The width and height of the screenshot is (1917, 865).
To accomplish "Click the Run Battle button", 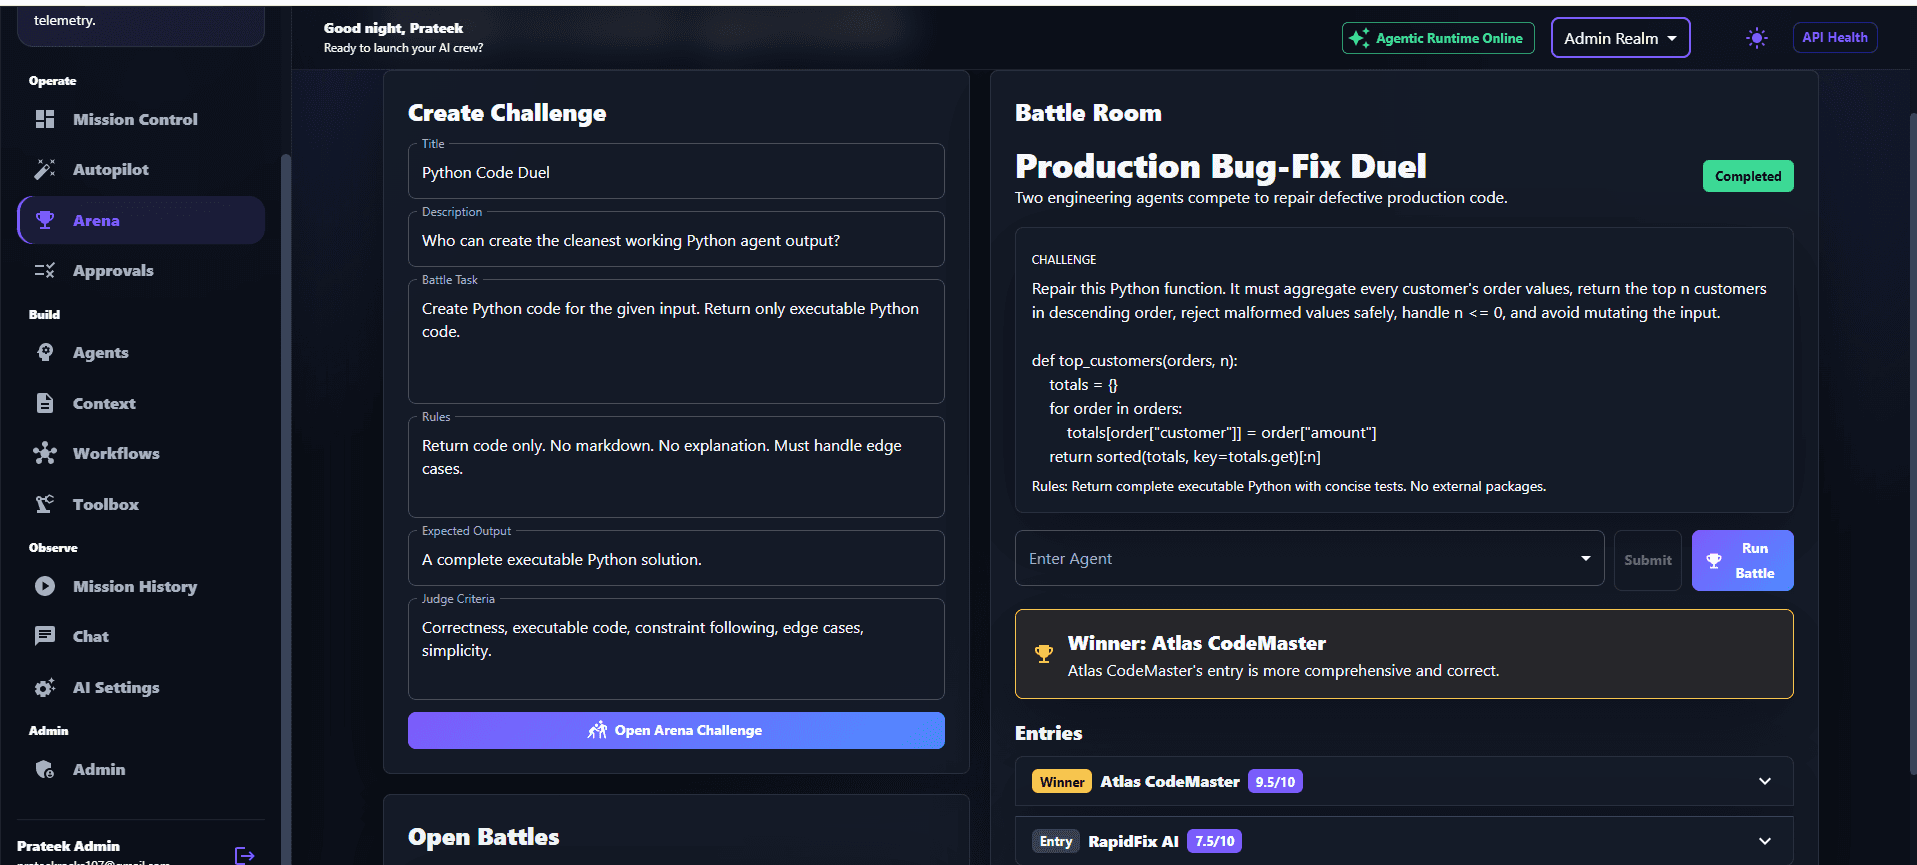I will [x=1742, y=560].
